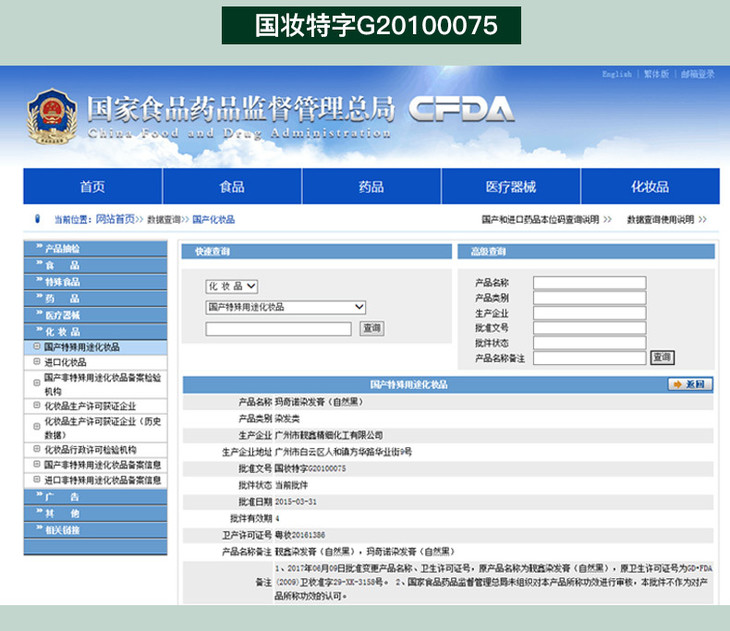730x631 pixels.
Task: Click expand icon beside 进口化妆品
Action: click(x=37, y=362)
